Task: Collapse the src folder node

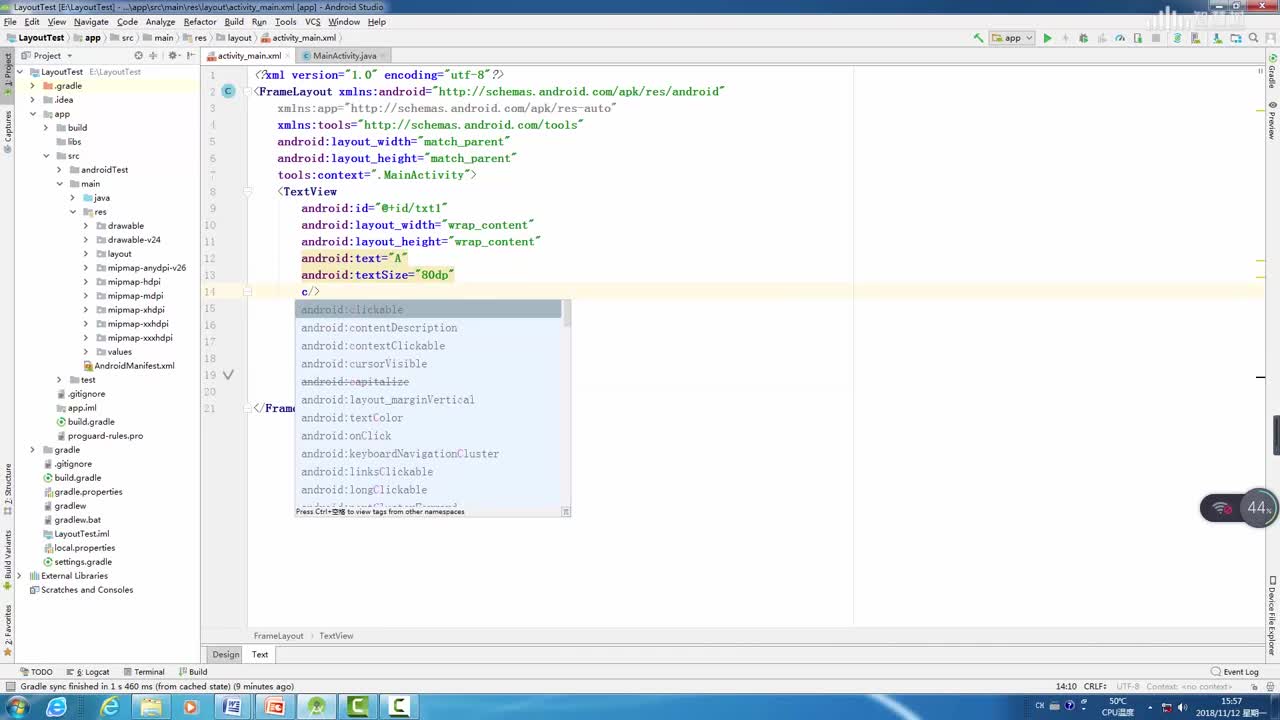Action: (x=46, y=156)
